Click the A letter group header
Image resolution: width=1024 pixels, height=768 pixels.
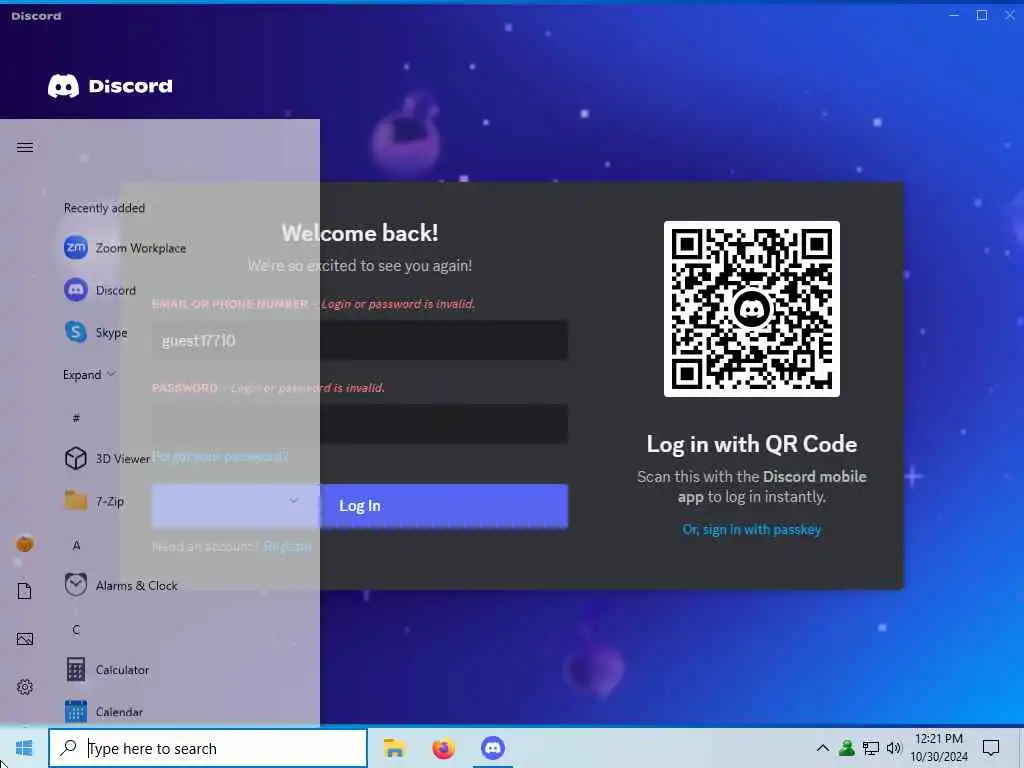click(x=76, y=545)
